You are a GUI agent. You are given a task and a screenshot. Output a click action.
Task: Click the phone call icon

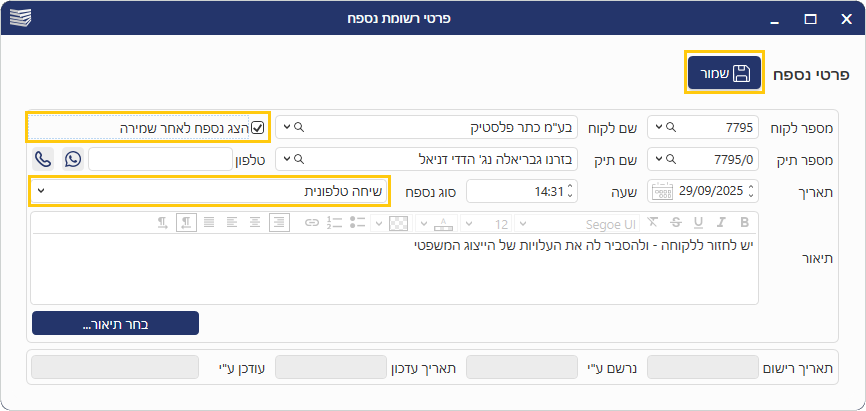pyautogui.click(x=43, y=159)
